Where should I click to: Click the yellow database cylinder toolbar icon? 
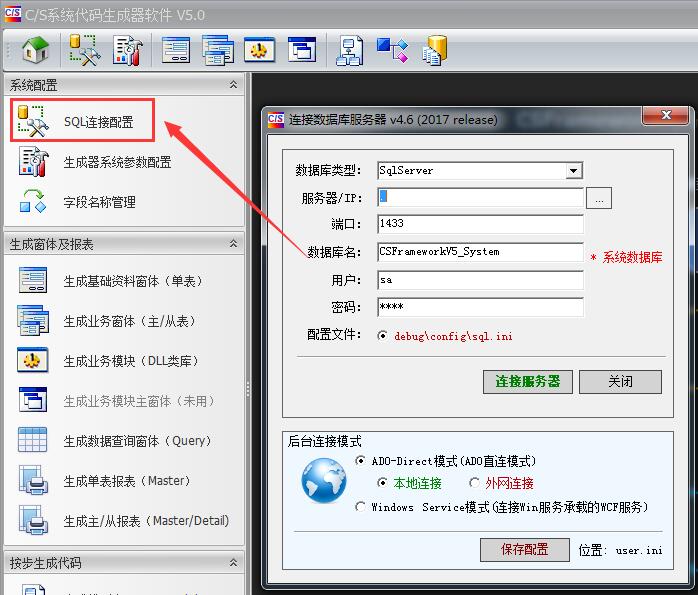pos(434,50)
